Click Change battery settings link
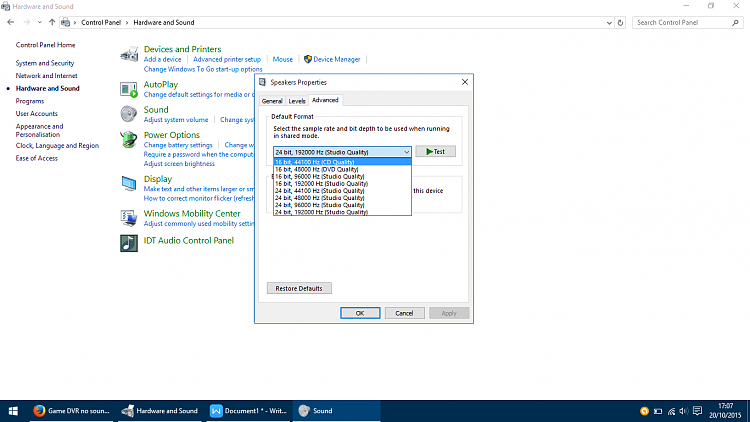The image size is (750, 422). point(178,145)
